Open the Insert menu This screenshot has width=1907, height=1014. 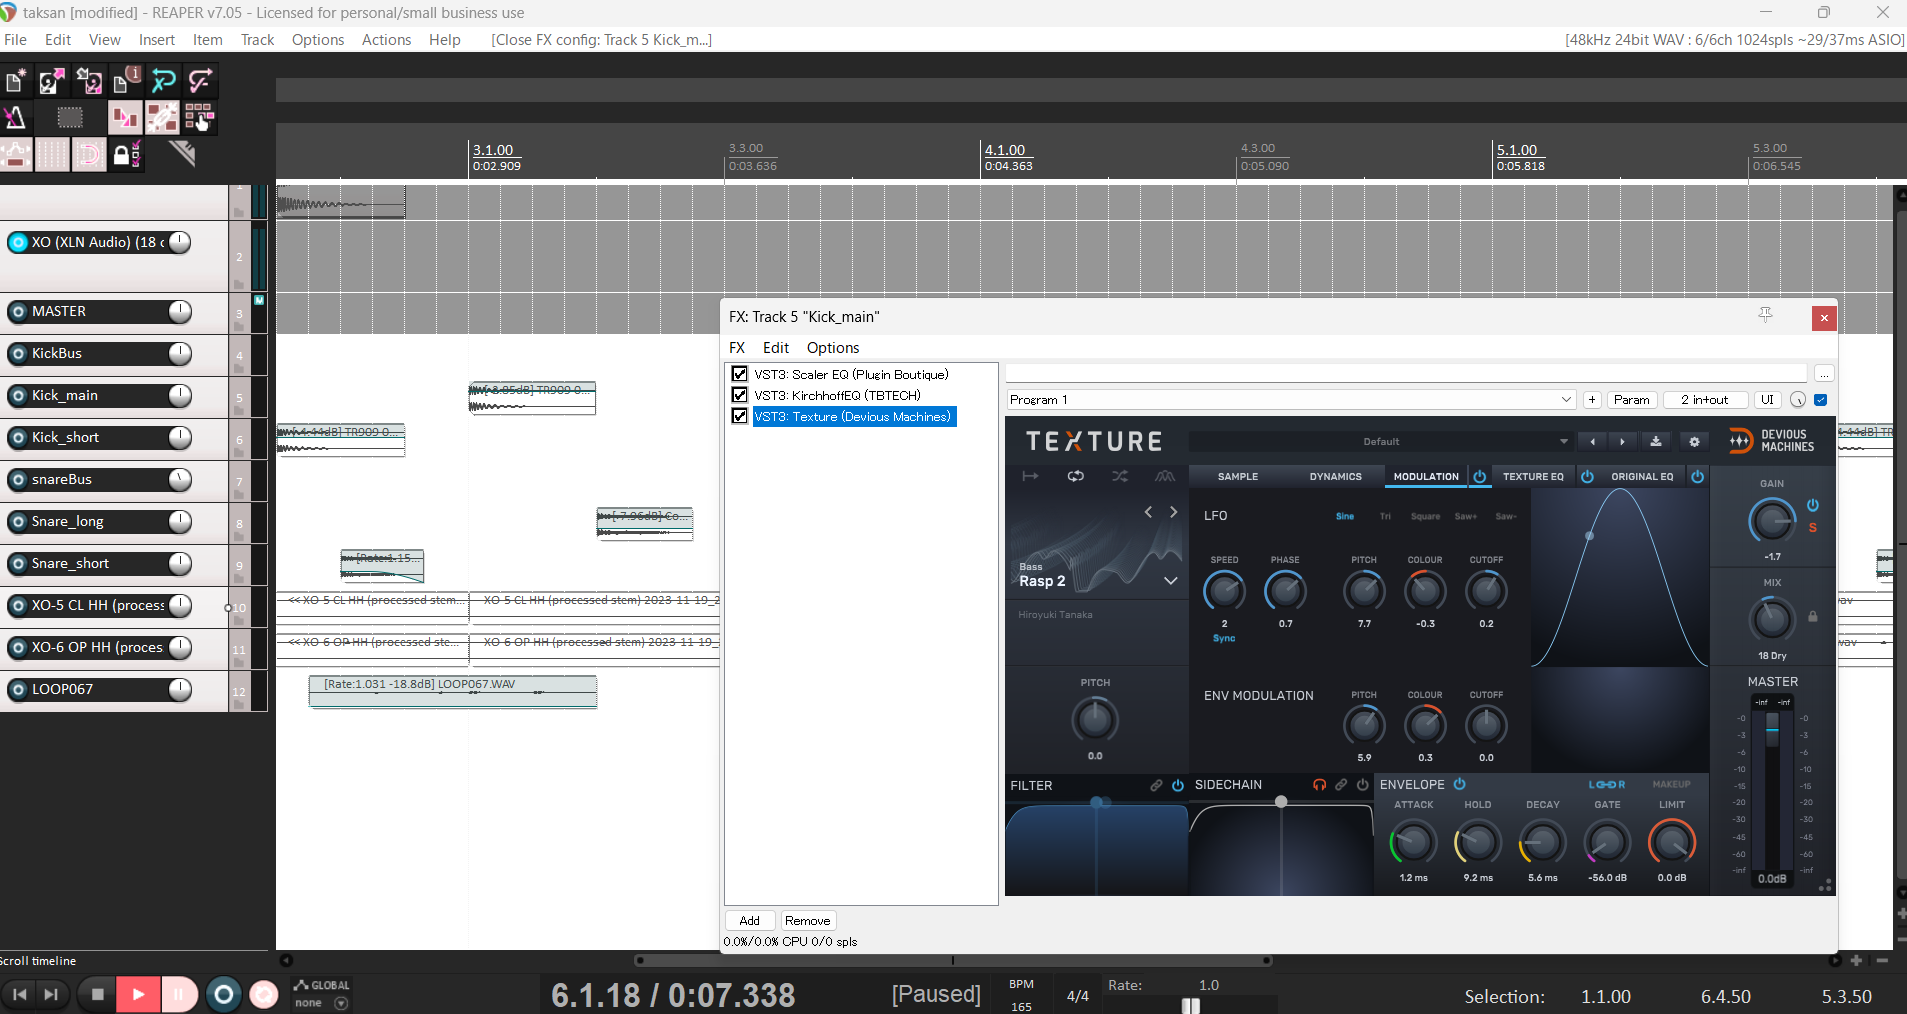point(157,40)
